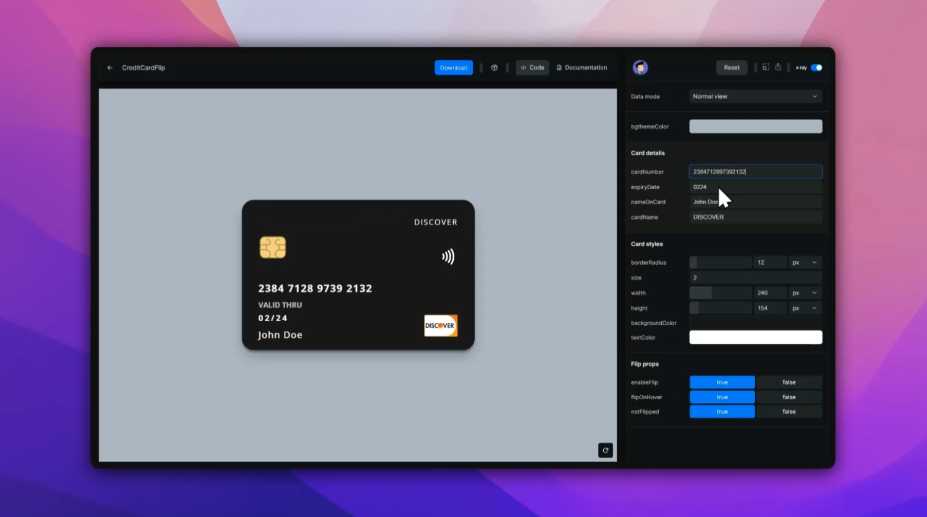Open the dark backgroundColor swatch
This screenshot has height=517, width=927.
[756, 323]
